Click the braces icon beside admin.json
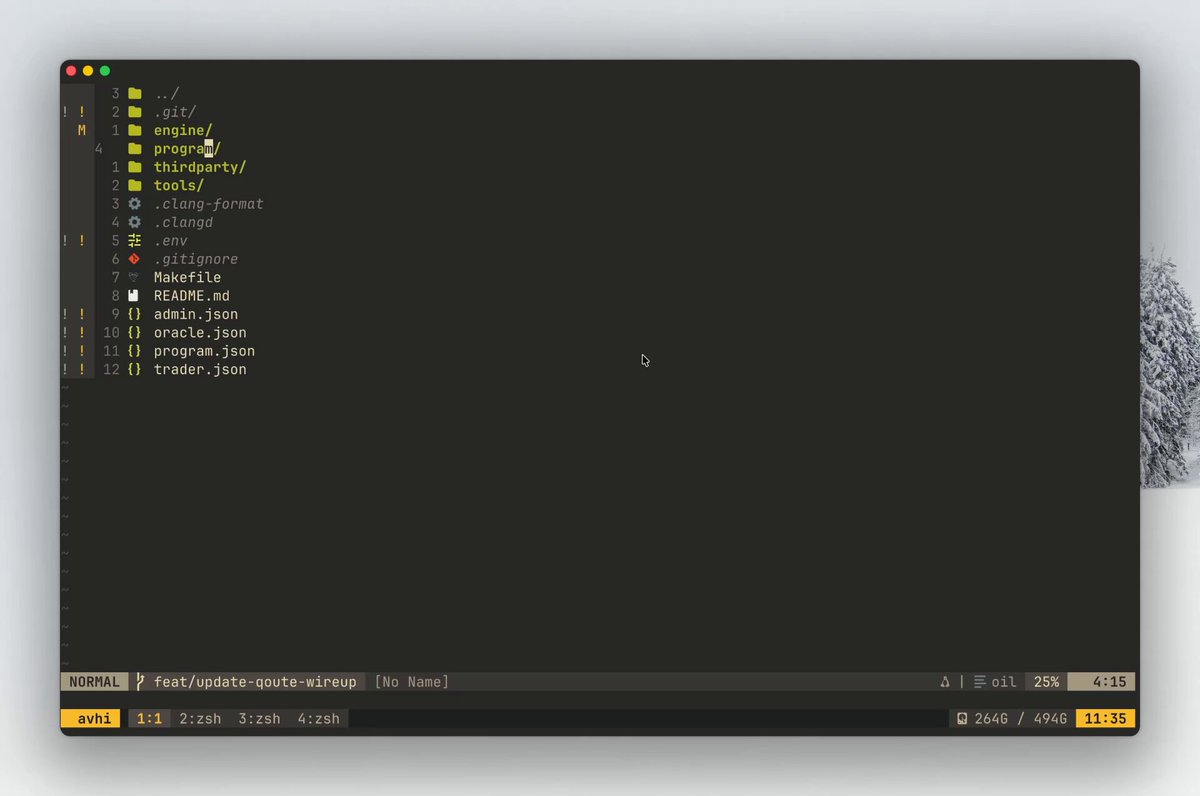The height and width of the screenshot is (796, 1200). tap(135, 314)
